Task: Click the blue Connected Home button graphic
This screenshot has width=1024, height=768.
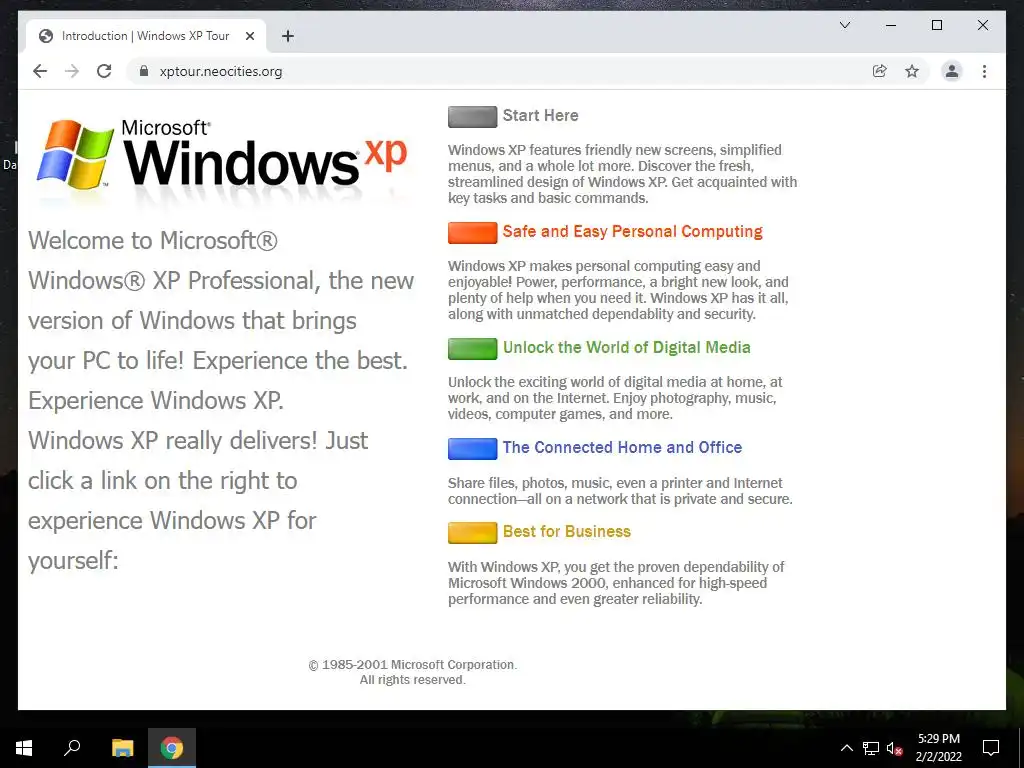Action: (x=472, y=449)
